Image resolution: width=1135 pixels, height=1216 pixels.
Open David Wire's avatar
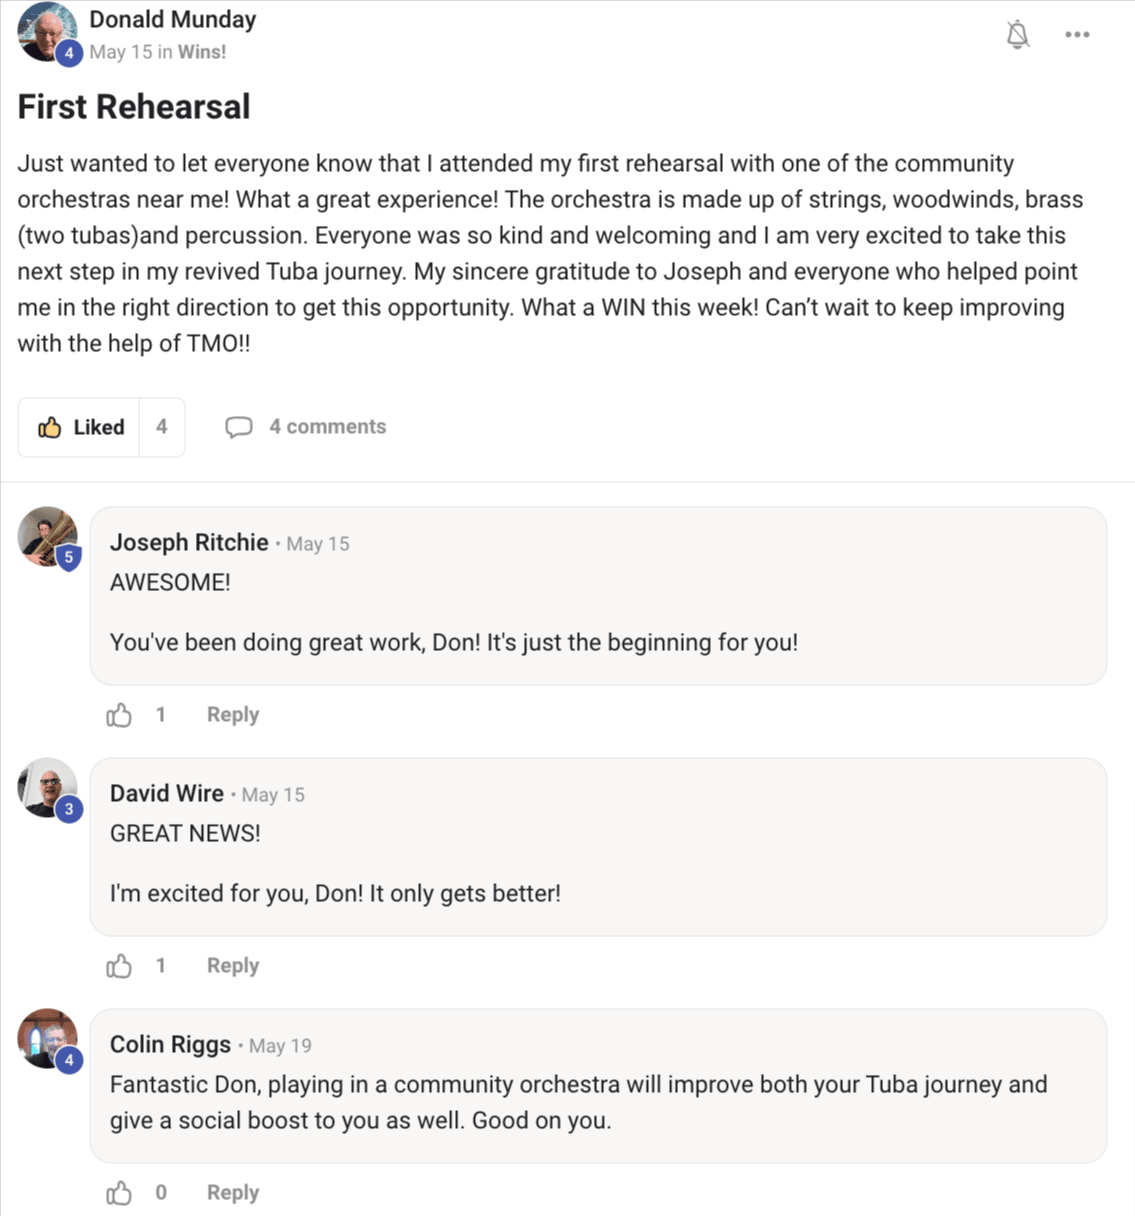point(46,787)
